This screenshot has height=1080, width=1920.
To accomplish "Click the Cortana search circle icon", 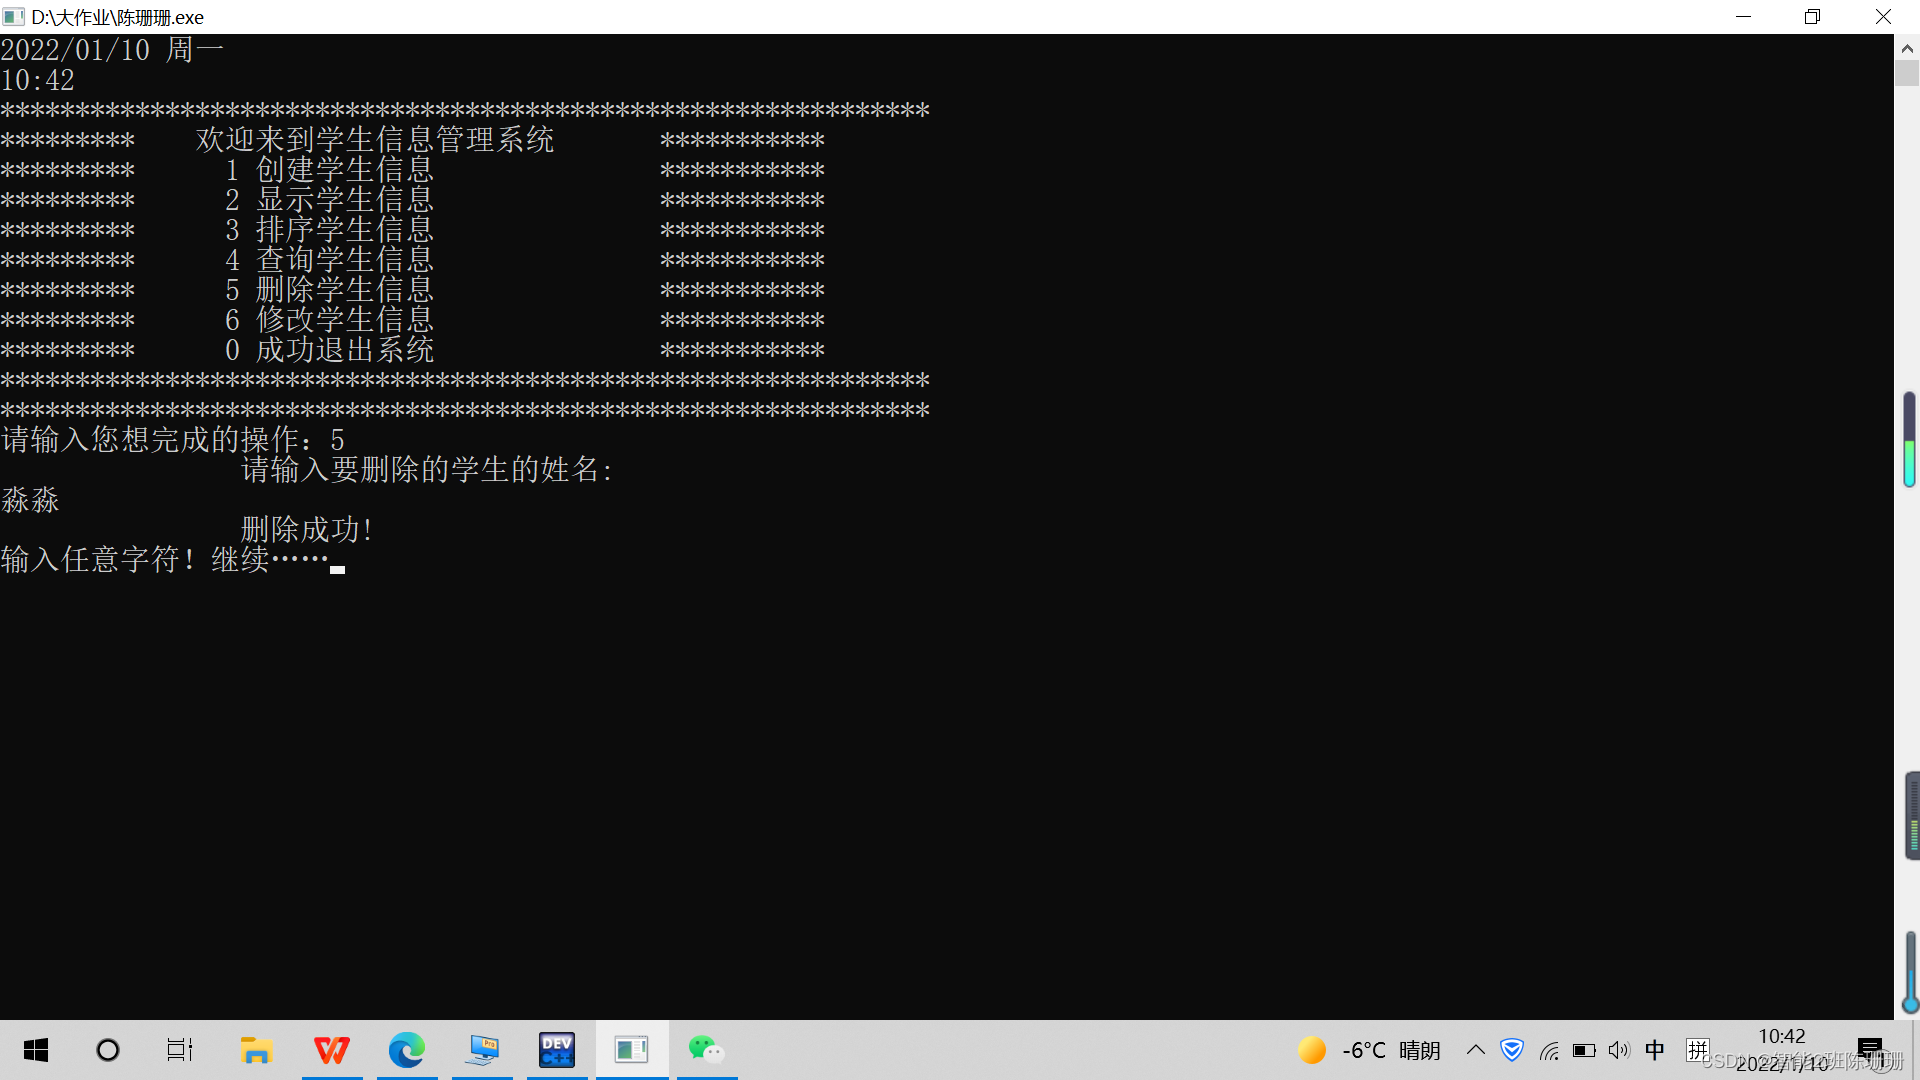I will tap(107, 1050).
